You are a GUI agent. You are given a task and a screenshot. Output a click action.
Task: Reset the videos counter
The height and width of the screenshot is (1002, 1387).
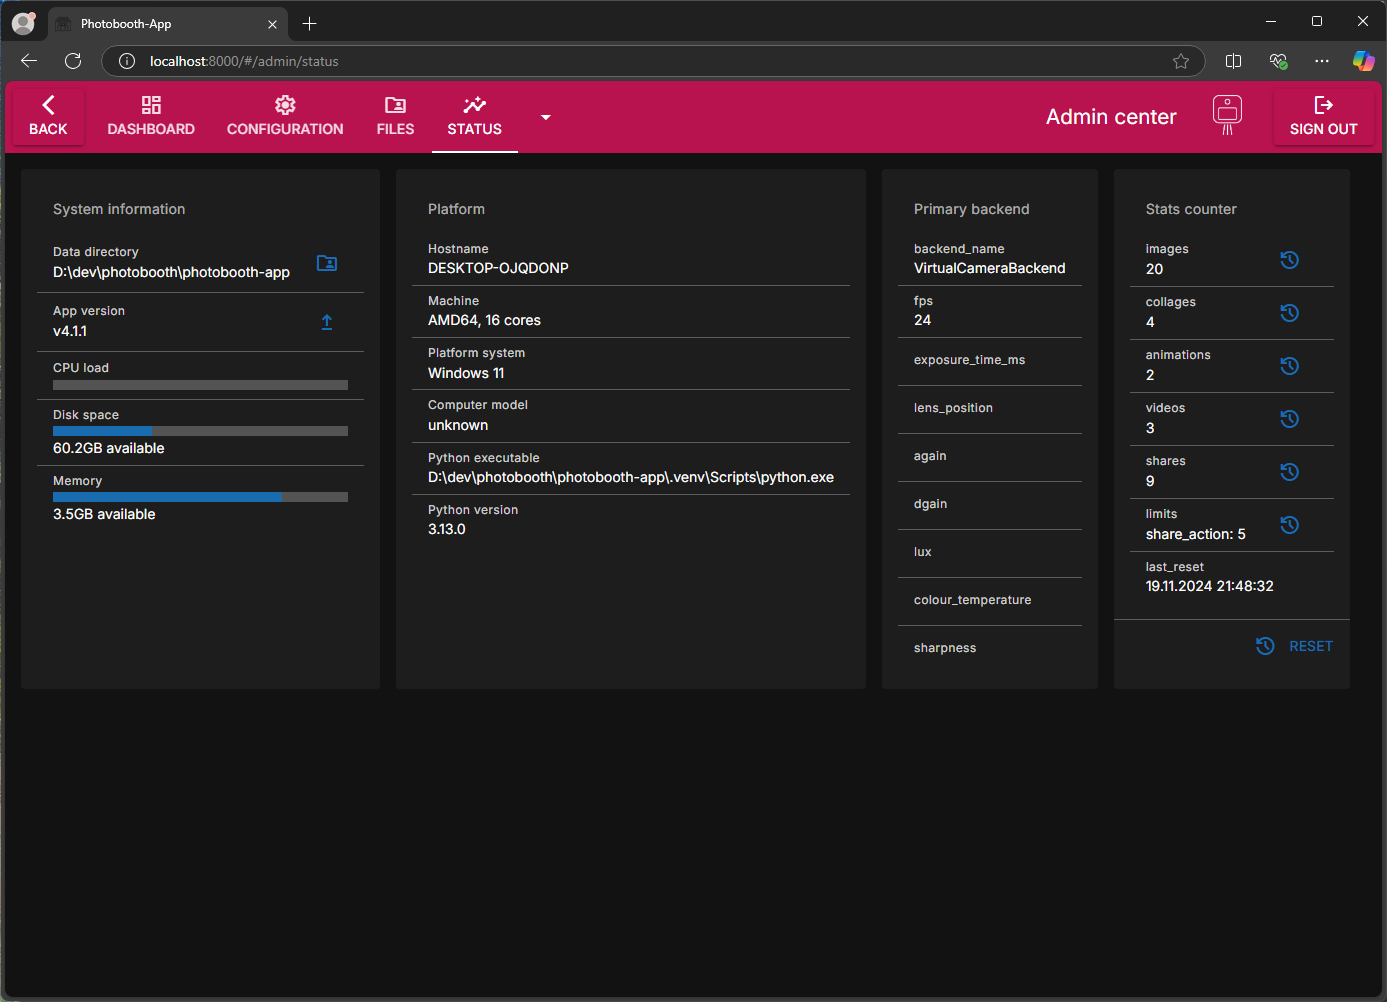(1290, 419)
